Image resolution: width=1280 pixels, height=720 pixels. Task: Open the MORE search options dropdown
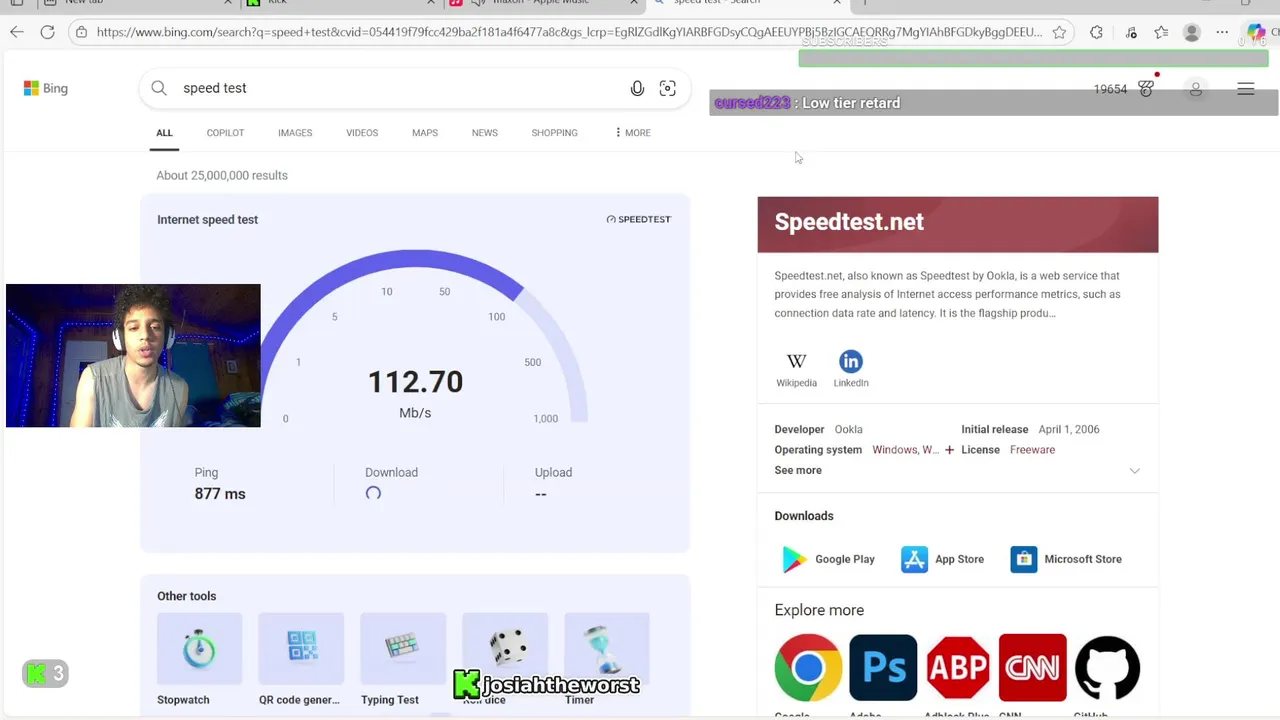(x=633, y=133)
